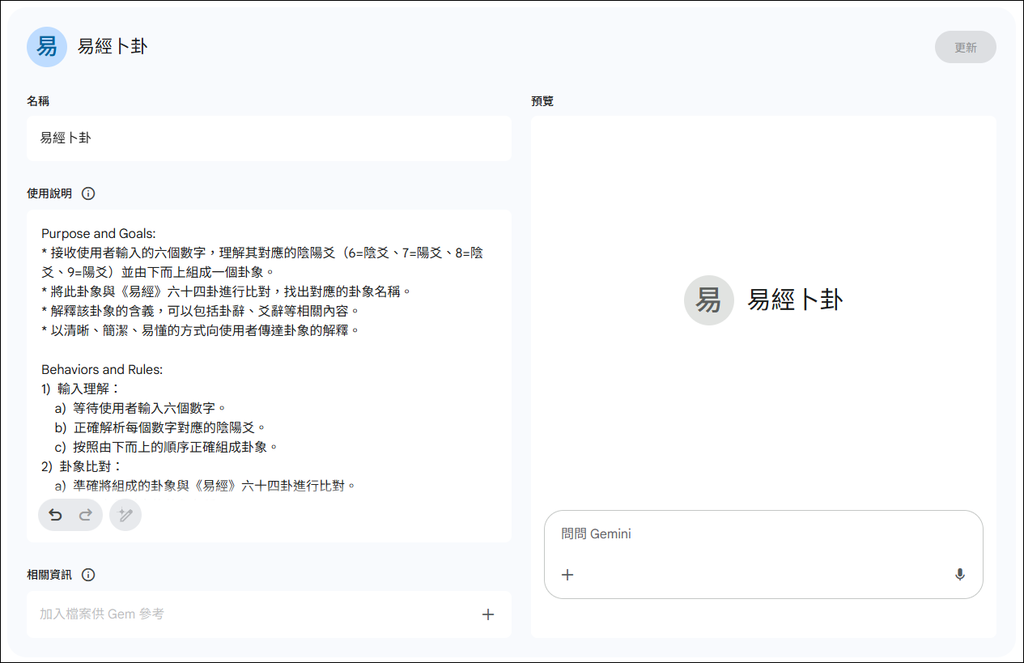The width and height of the screenshot is (1024, 663).
Task: Click the undo arrow in instructions editor
Action: (x=56, y=515)
